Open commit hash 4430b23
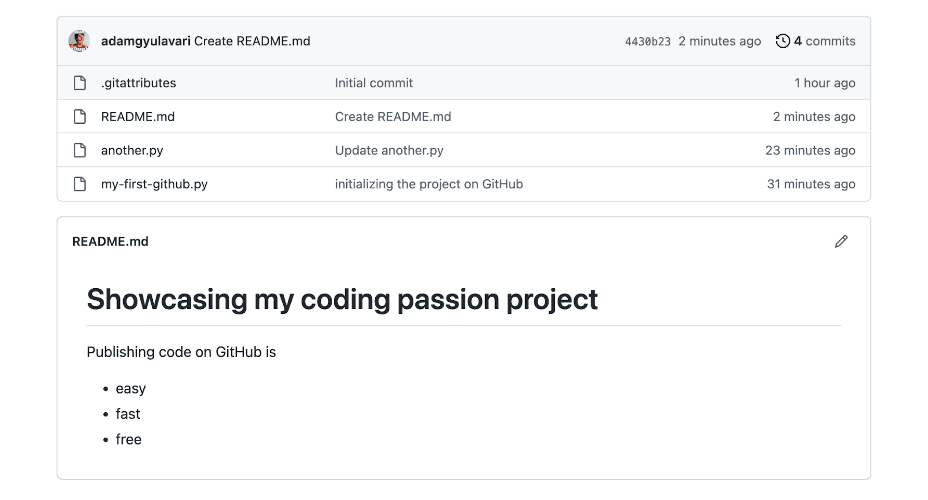The image size is (928, 500). point(647,42)
